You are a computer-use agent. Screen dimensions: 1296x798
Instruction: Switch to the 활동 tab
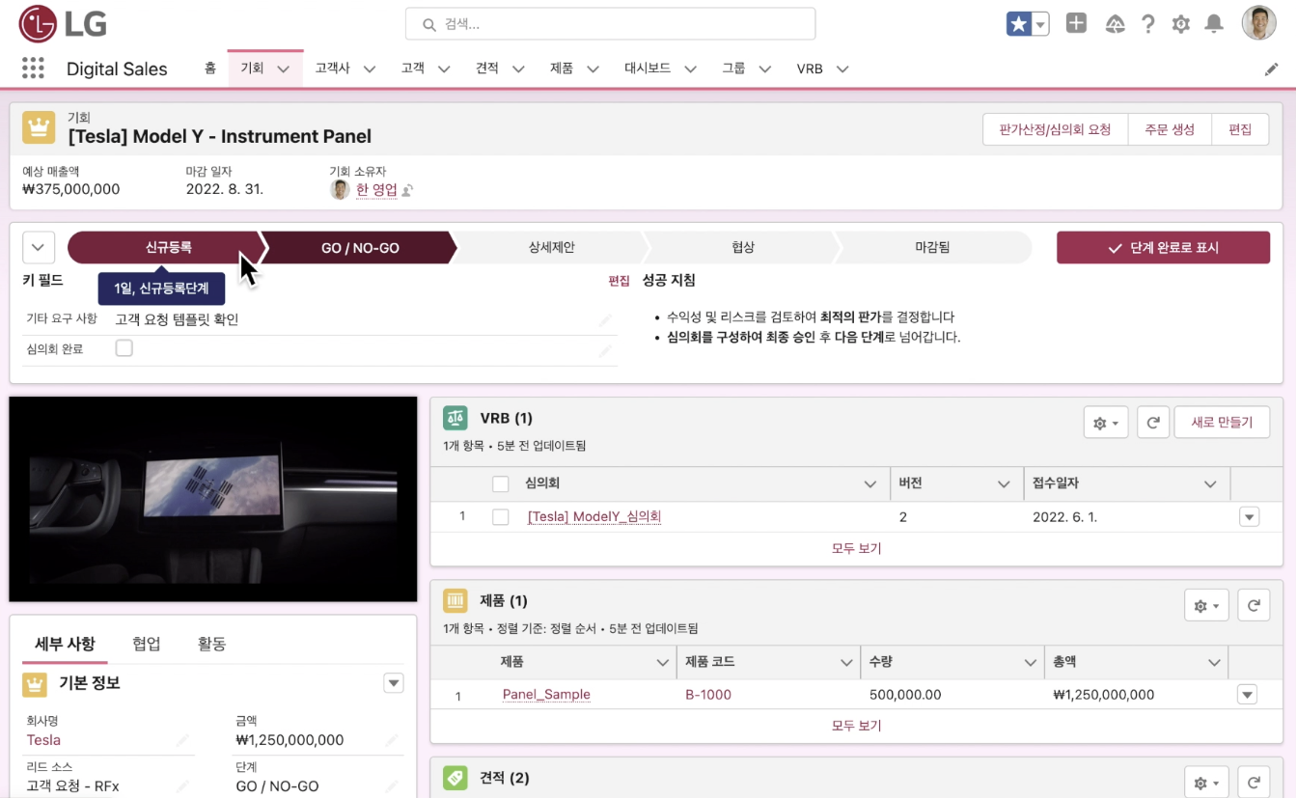click(x=211, y=644)
